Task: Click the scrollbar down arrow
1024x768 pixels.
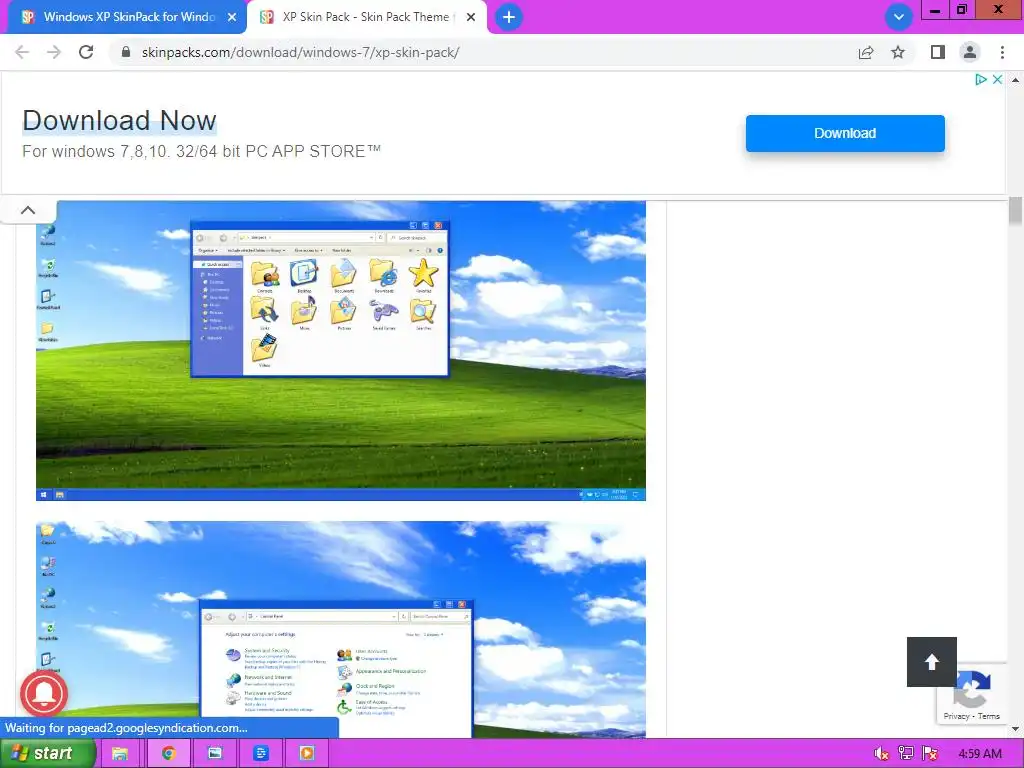Action: (x=1015, y=729)
